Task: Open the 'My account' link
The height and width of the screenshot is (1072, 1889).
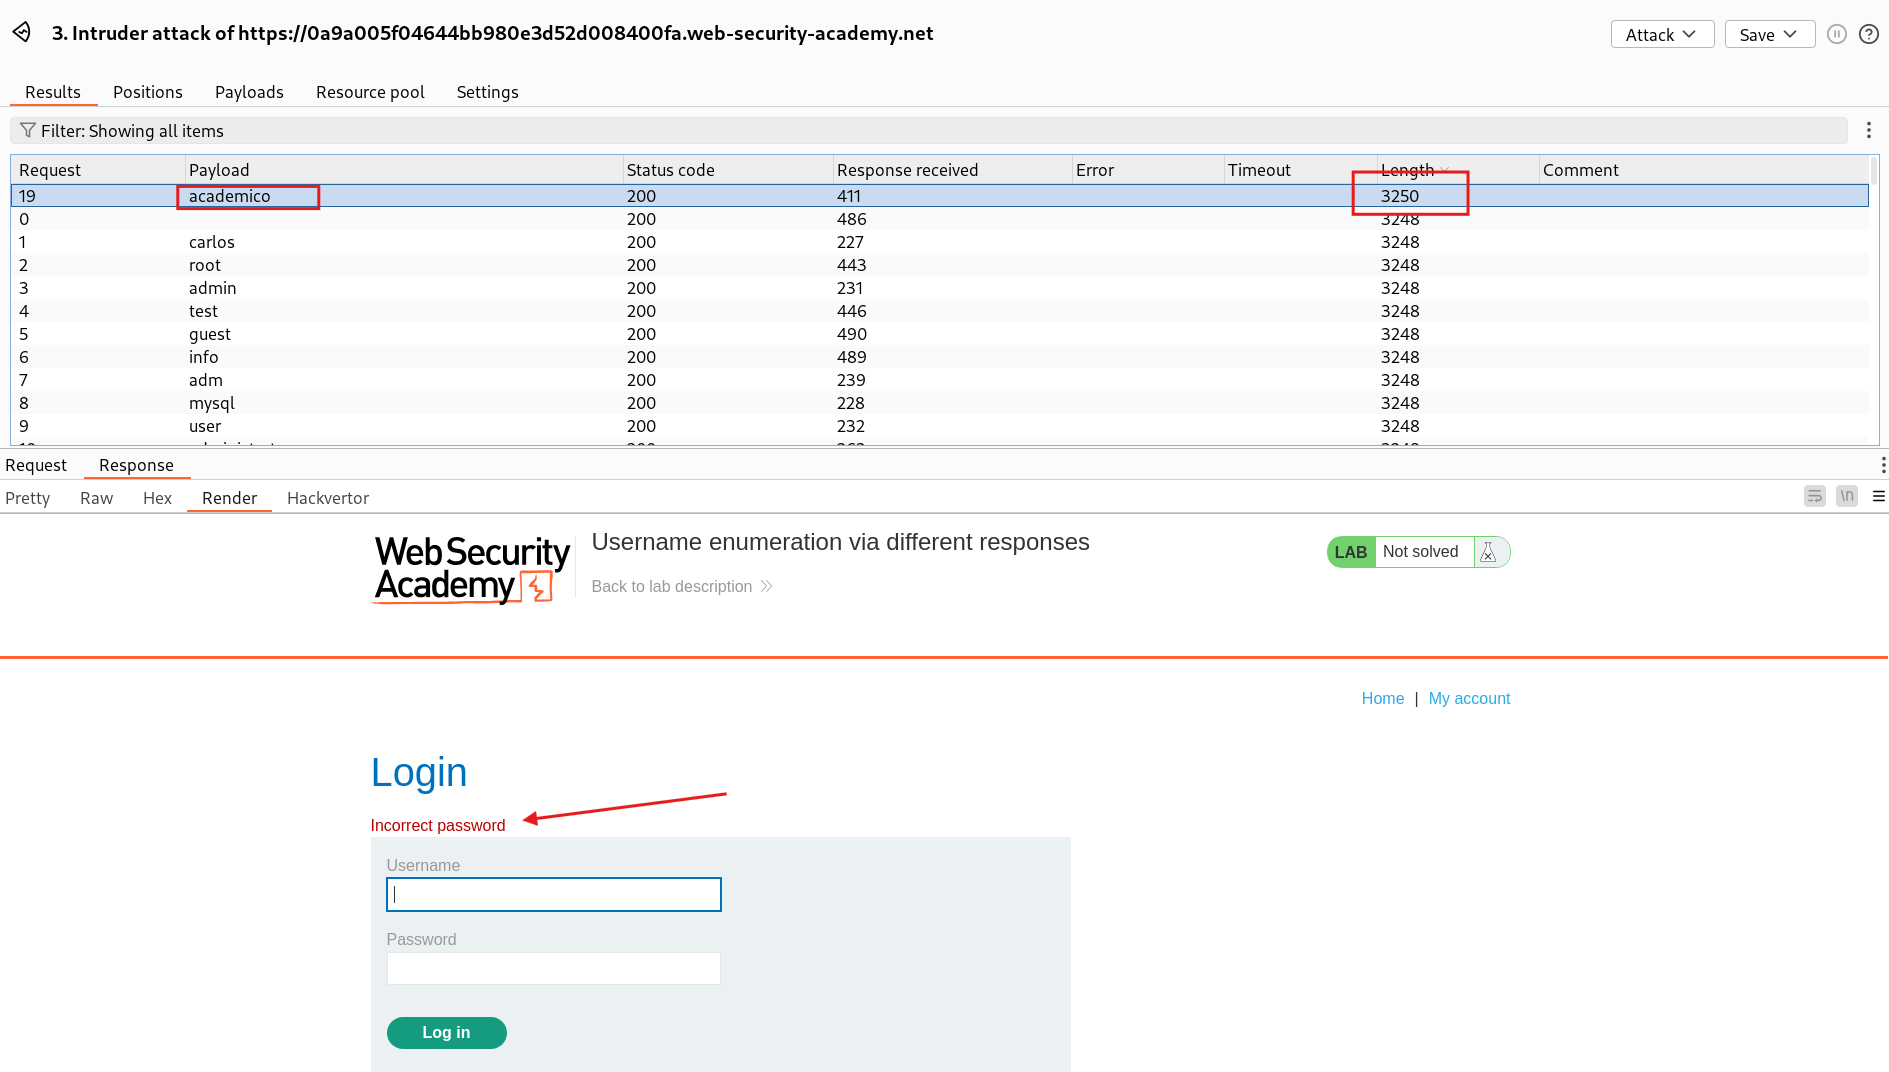Action: click(1469, 698)
